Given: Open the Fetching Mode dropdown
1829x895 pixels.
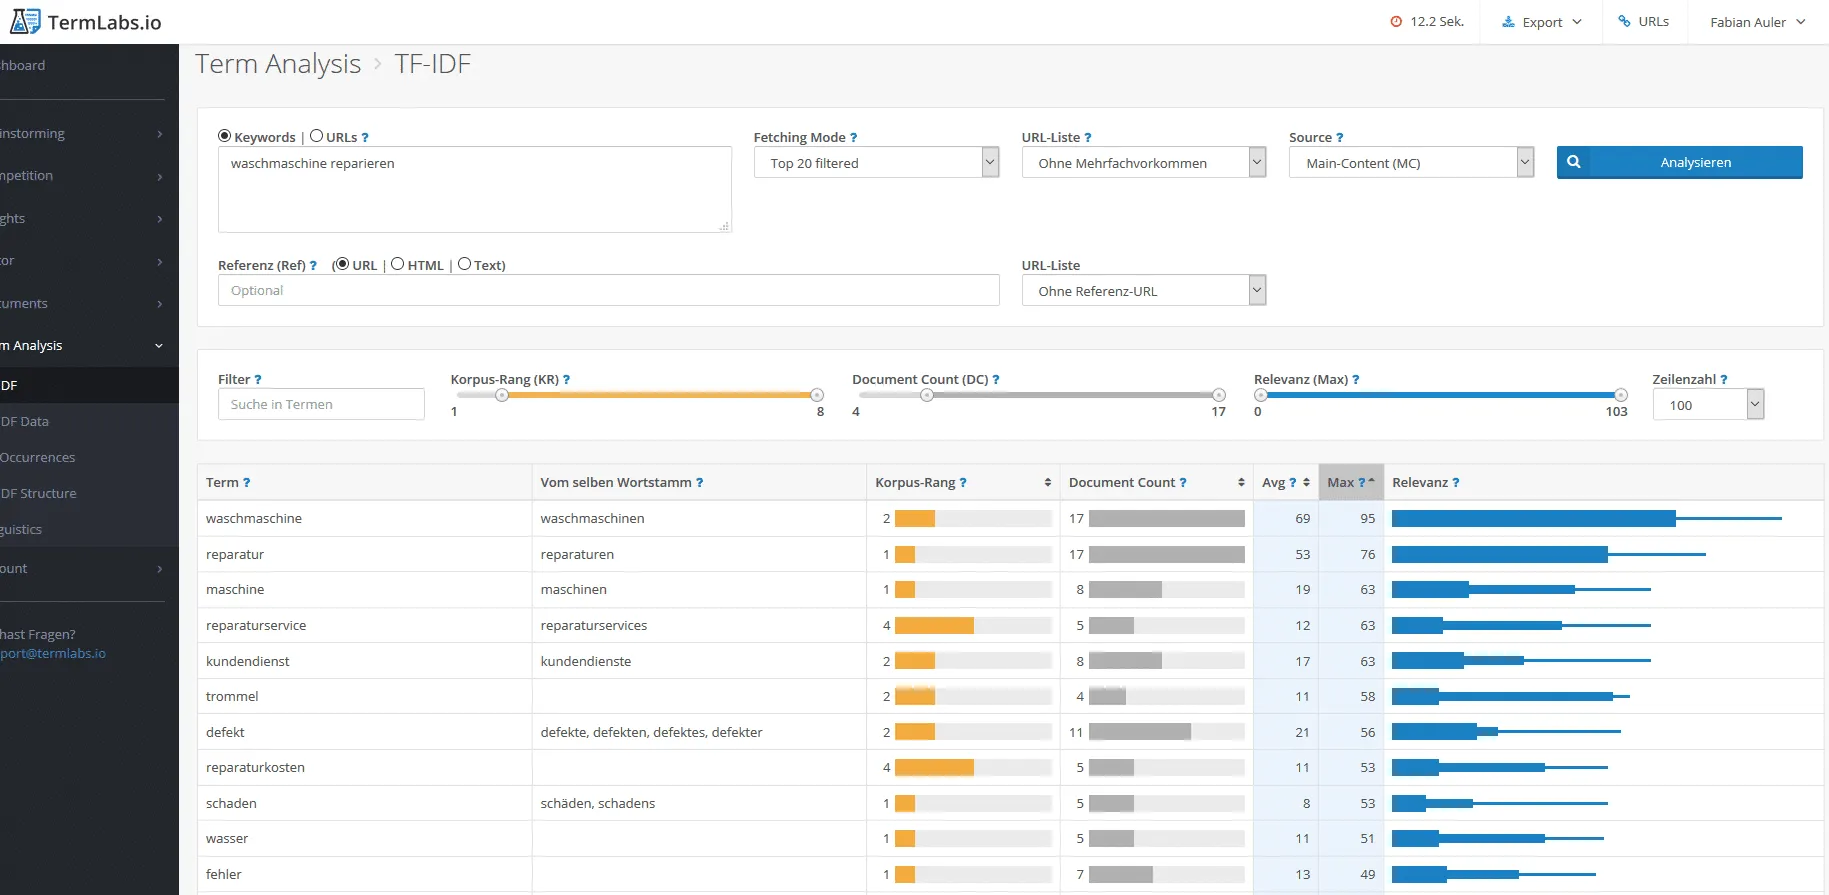Looking at the screenshot, I should click(876, 163).
